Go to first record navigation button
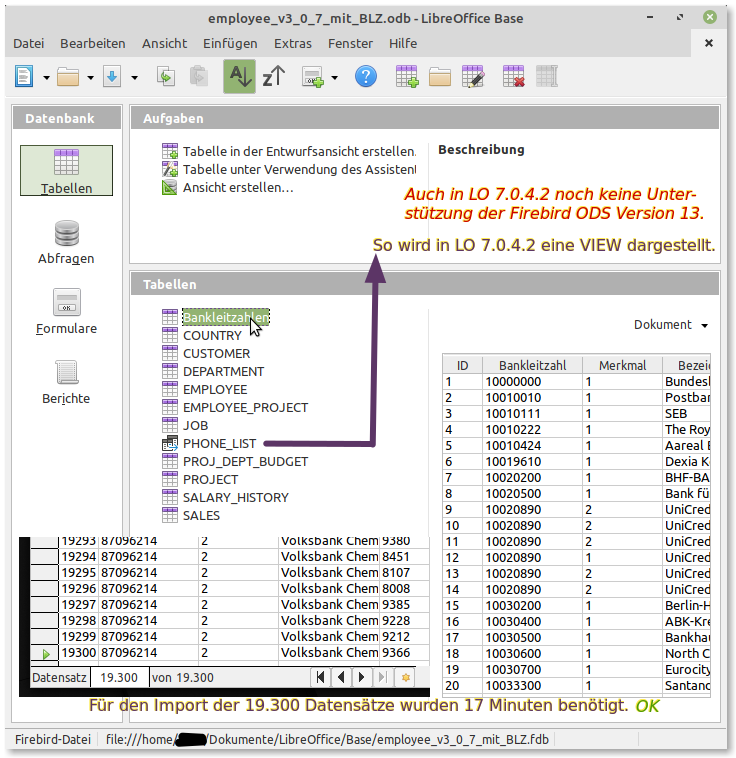 320,677
